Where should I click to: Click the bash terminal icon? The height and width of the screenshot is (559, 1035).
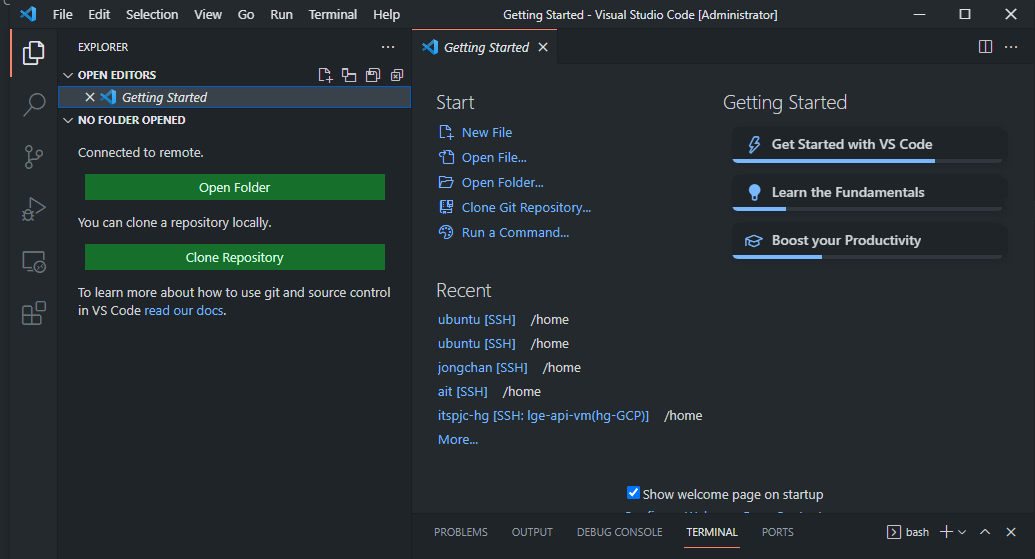894,532
